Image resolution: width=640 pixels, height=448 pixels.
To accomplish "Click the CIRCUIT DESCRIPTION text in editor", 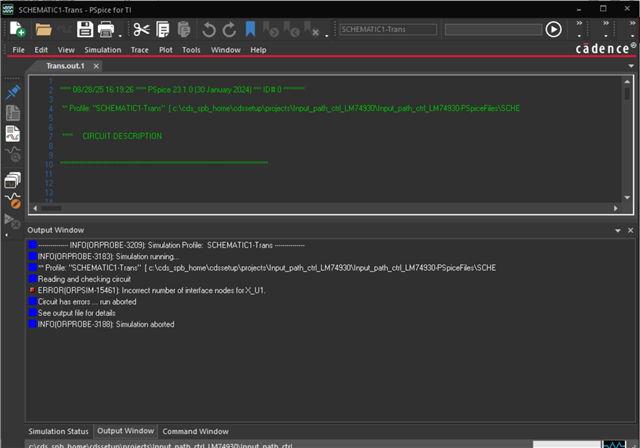I will click(x=122, y=136).
